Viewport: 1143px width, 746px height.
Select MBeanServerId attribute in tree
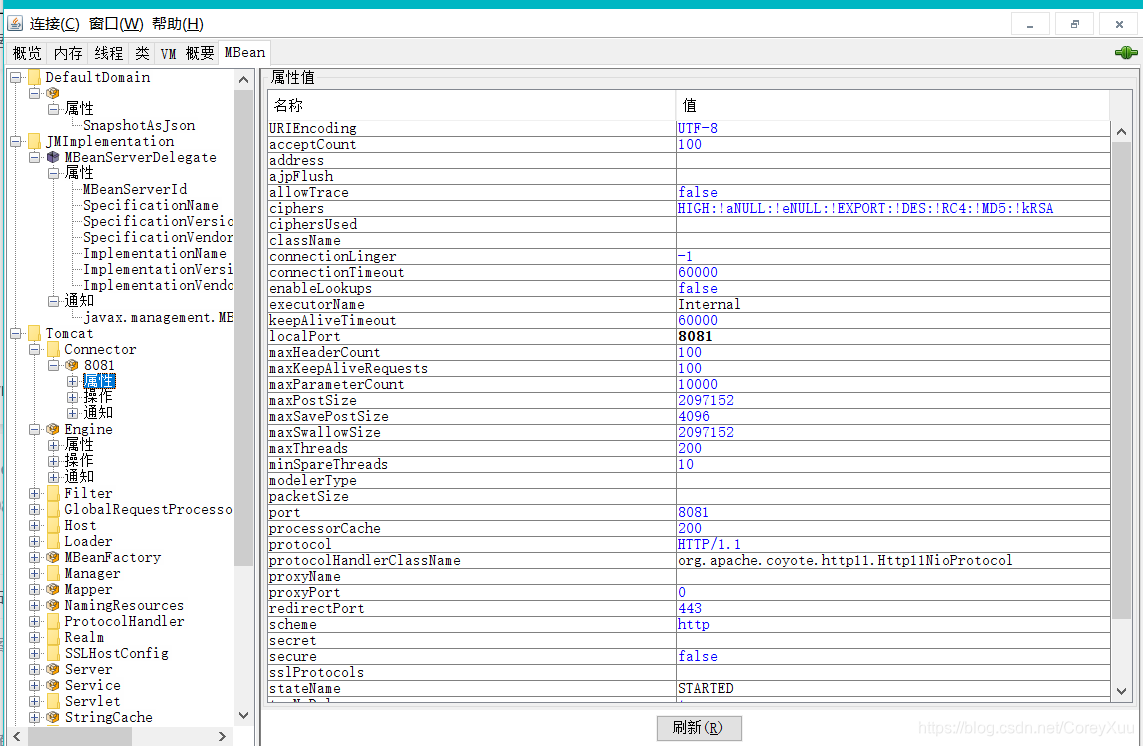point(135,190)
